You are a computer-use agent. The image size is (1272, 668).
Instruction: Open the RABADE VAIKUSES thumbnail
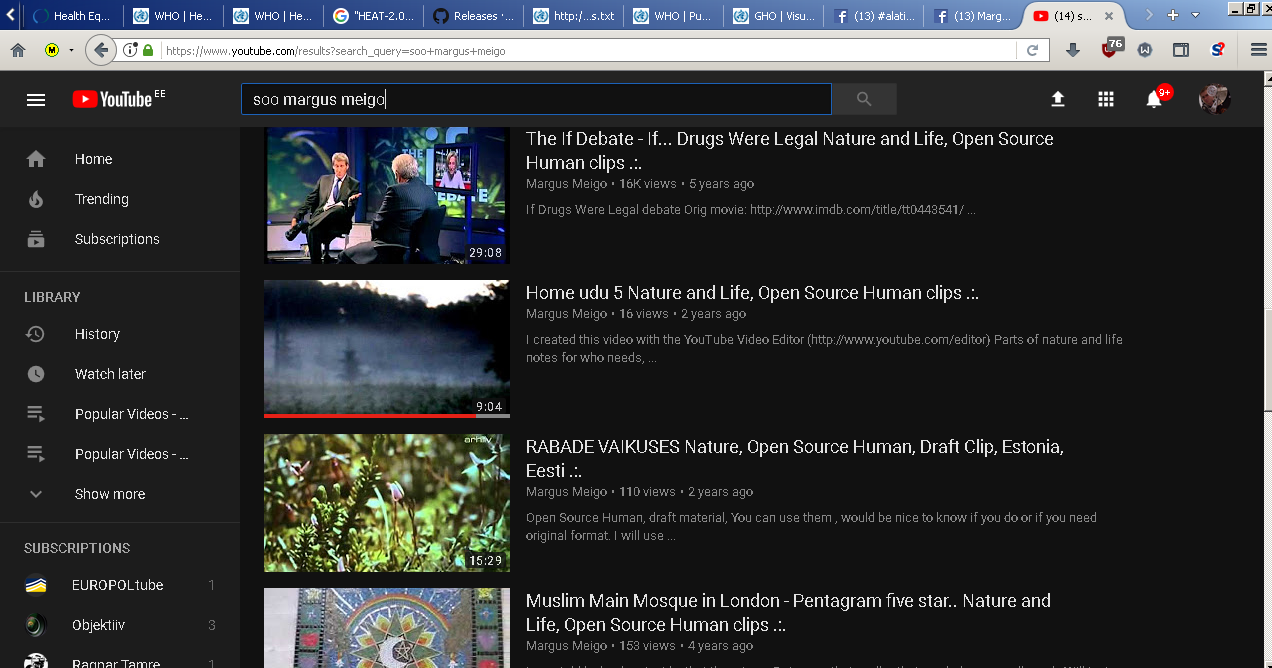coord(387,503)
